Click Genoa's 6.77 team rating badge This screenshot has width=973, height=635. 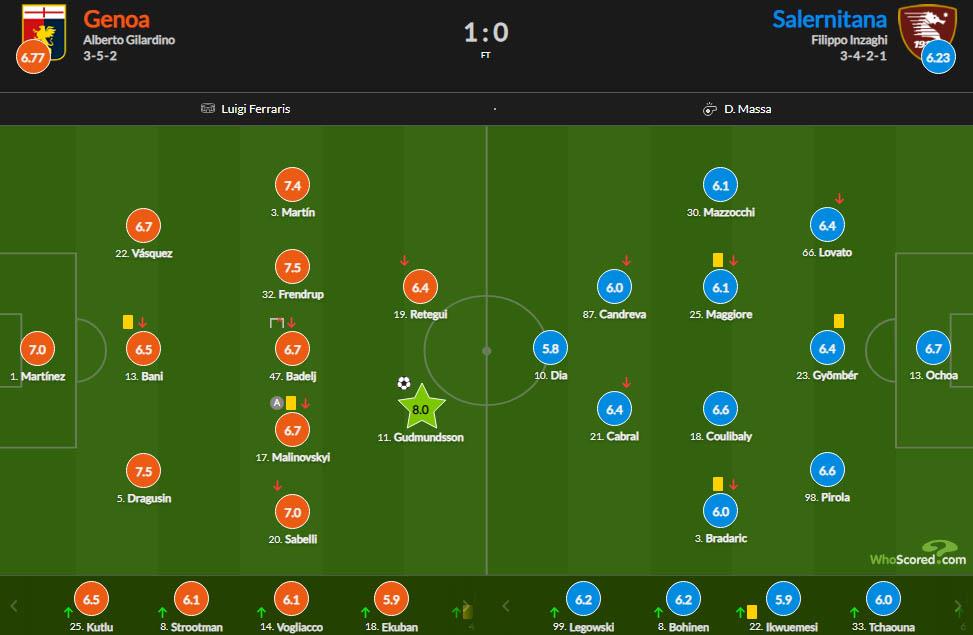pyautogui.click(x=32, y=58)
